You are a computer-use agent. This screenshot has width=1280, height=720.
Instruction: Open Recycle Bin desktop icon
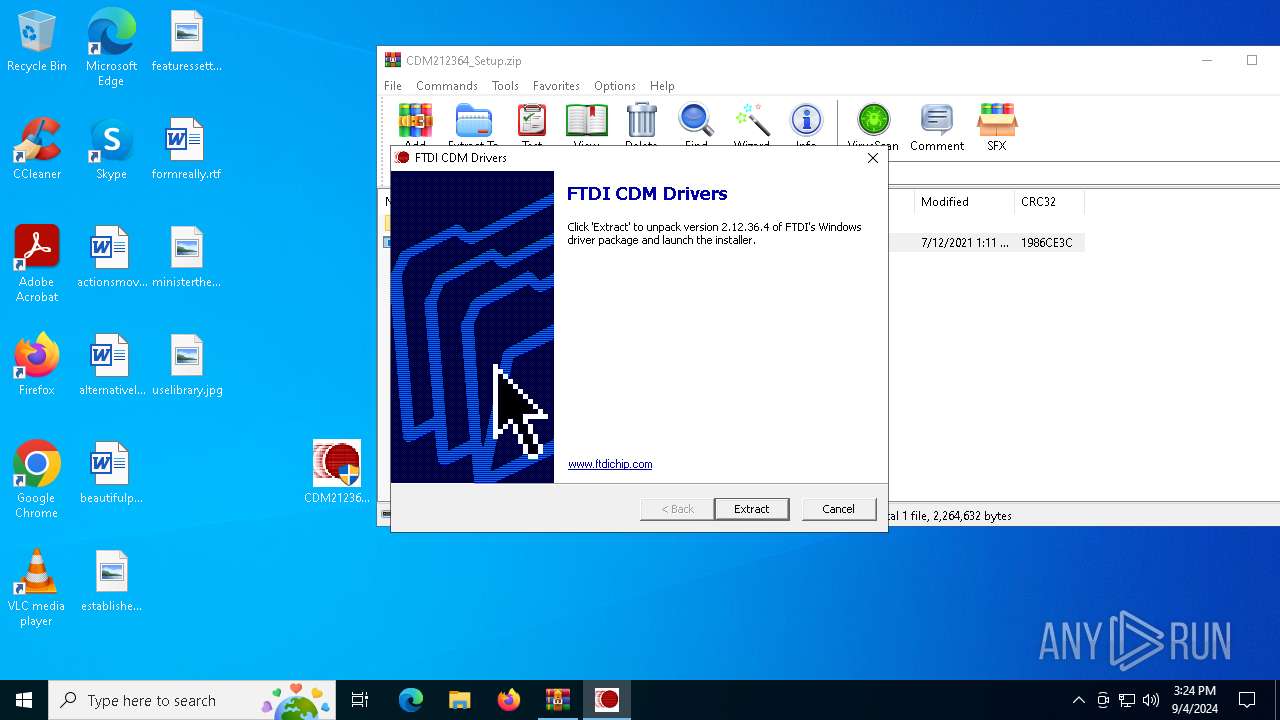click(37, 42)
